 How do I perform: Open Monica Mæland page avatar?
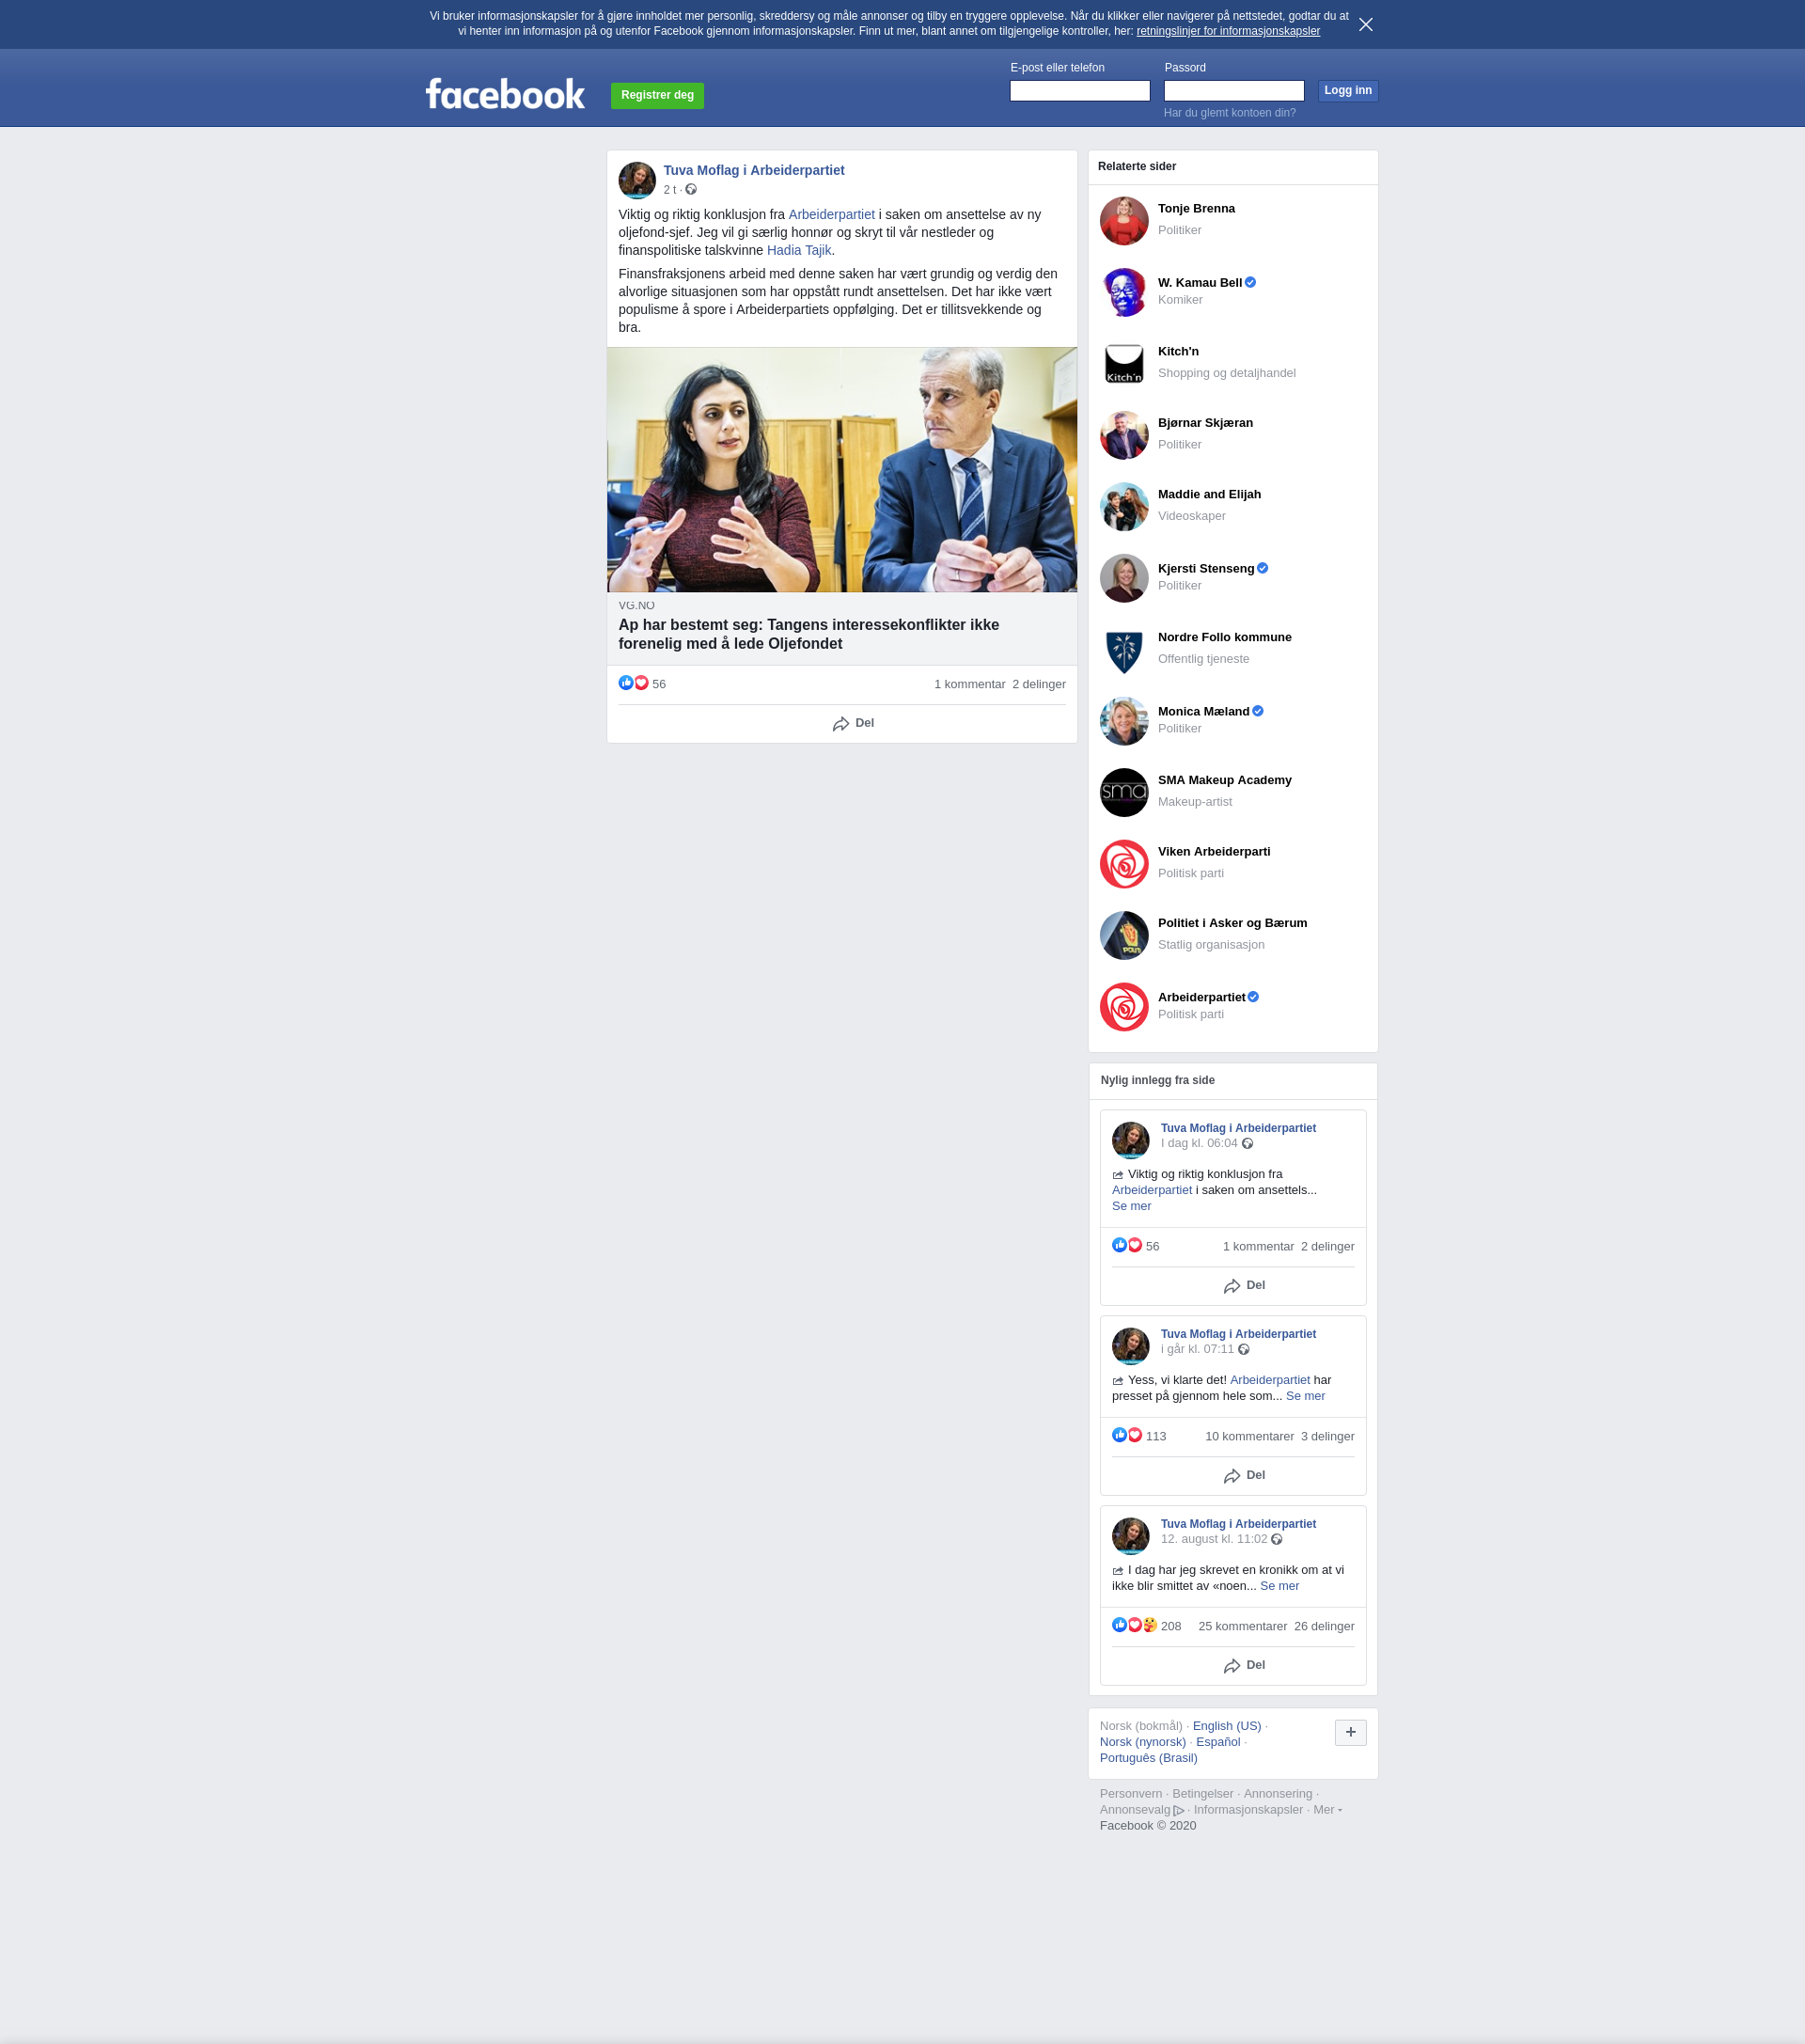1123,720
